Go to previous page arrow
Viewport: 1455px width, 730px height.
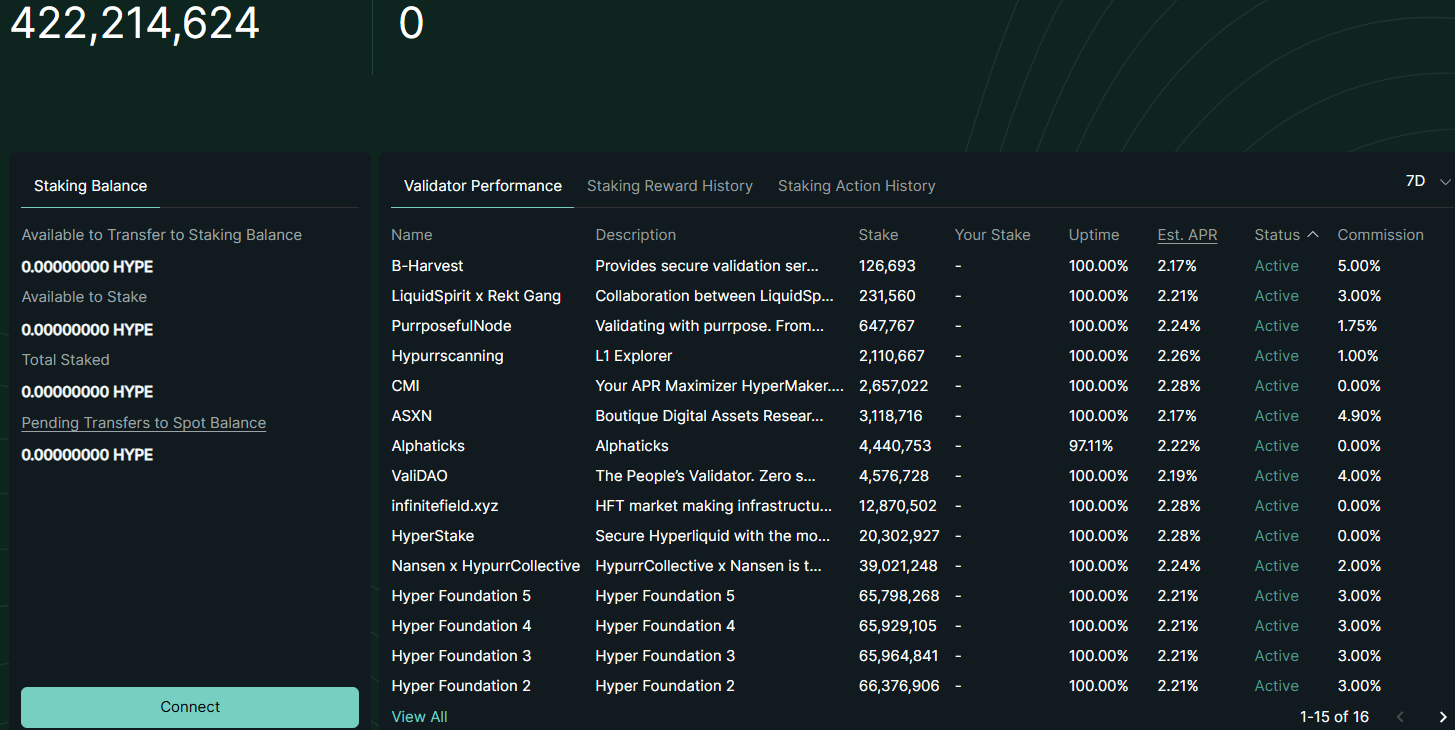1400,717
